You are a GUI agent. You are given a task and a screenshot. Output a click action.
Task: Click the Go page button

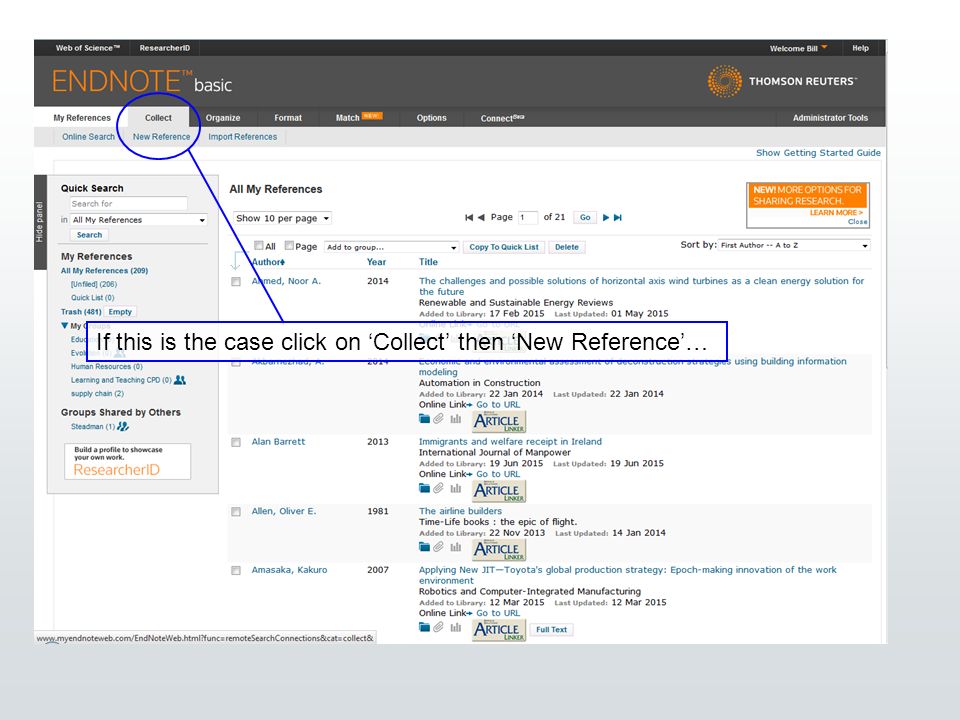[x=585, y=217]
